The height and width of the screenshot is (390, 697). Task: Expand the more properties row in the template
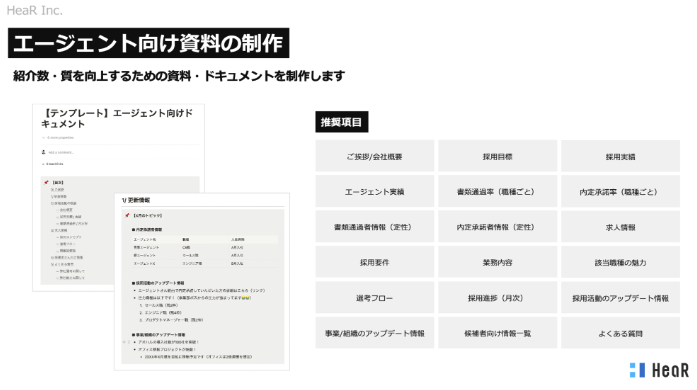click(58, 138)
